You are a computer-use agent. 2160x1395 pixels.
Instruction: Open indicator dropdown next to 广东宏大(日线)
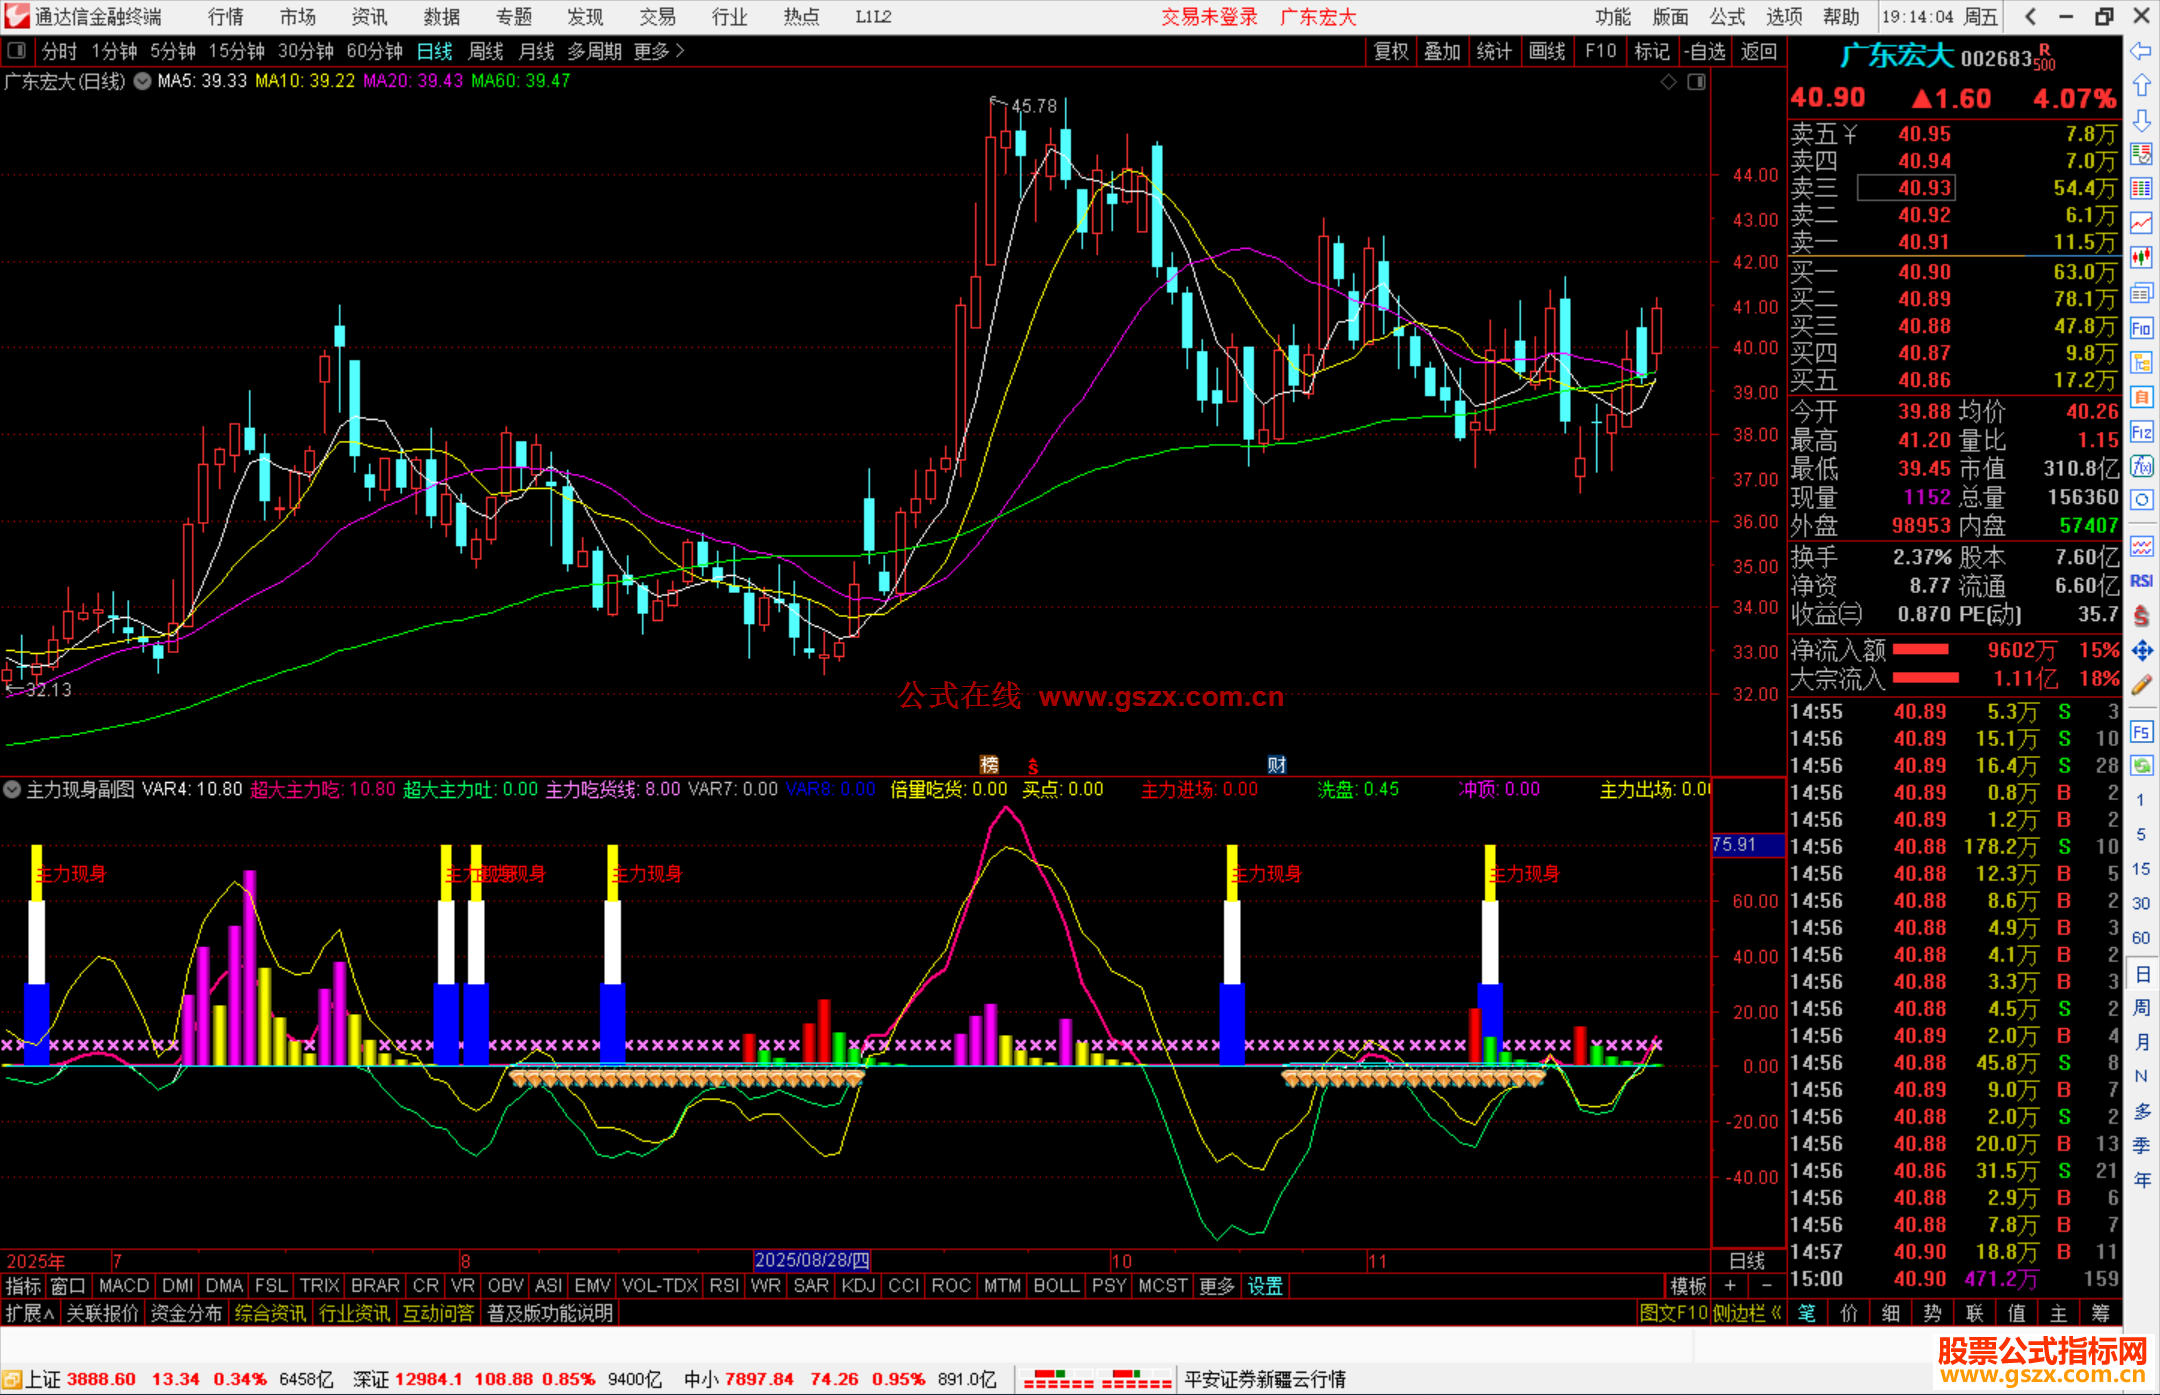pyautogui.click(x=143, y=82)
